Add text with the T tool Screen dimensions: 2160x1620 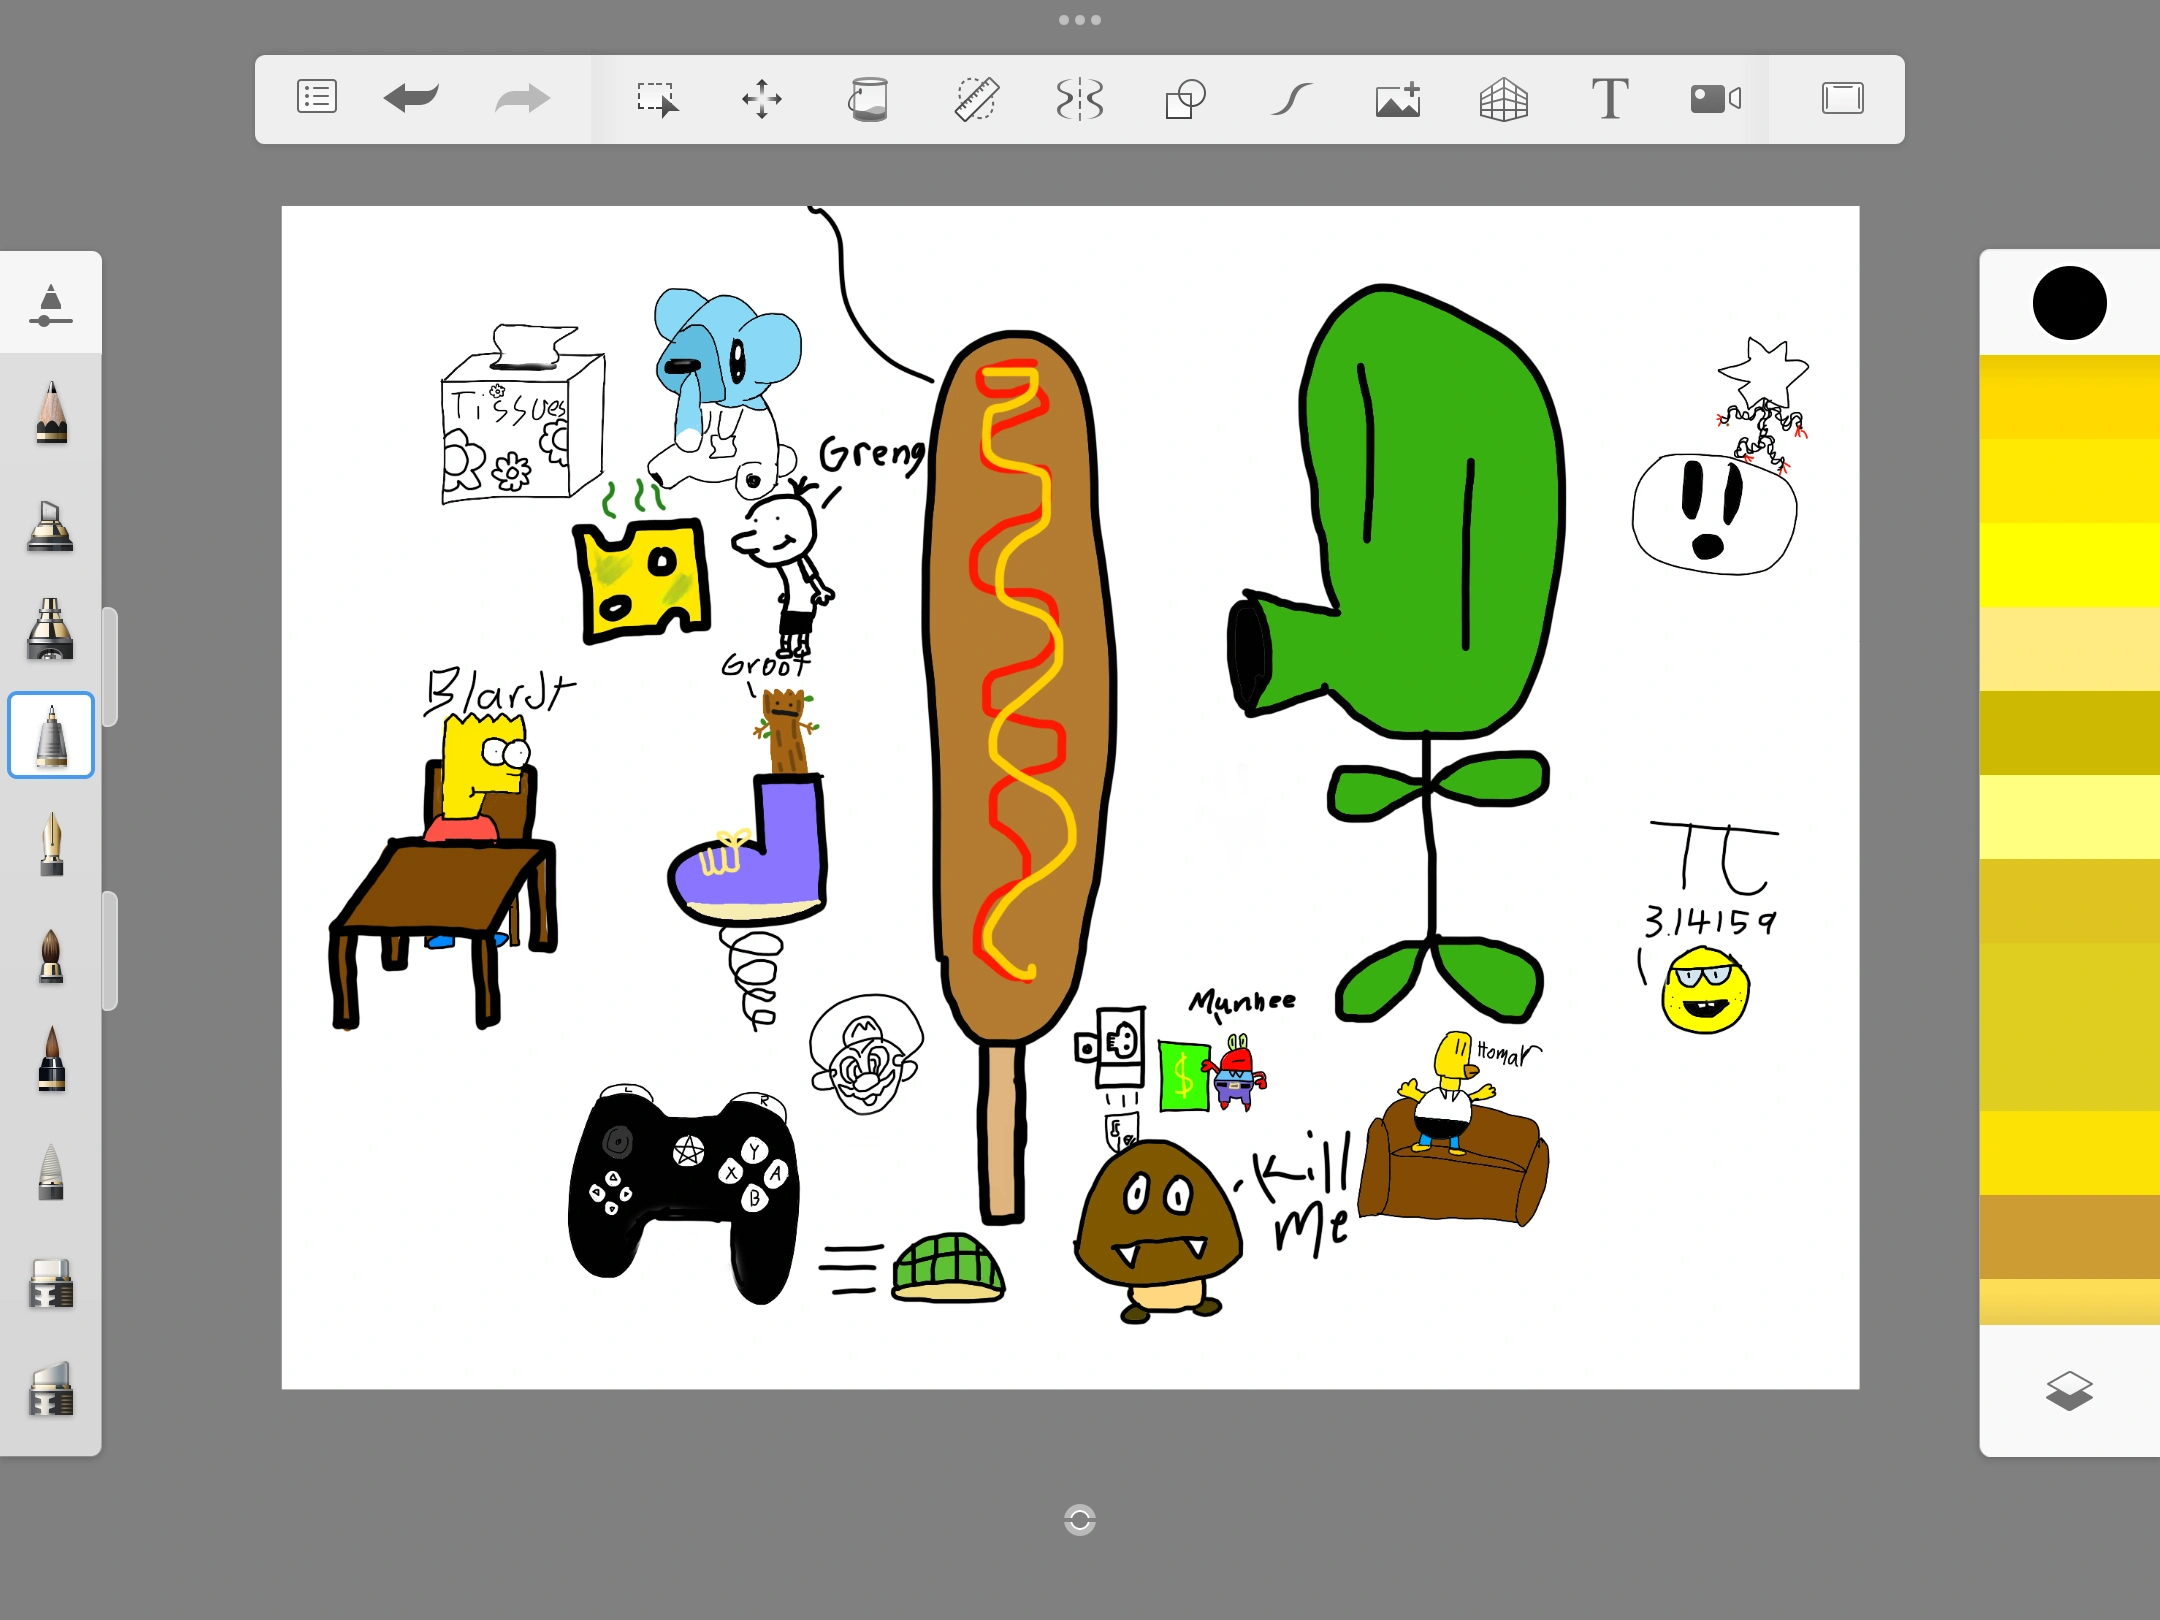(1609, 99)
